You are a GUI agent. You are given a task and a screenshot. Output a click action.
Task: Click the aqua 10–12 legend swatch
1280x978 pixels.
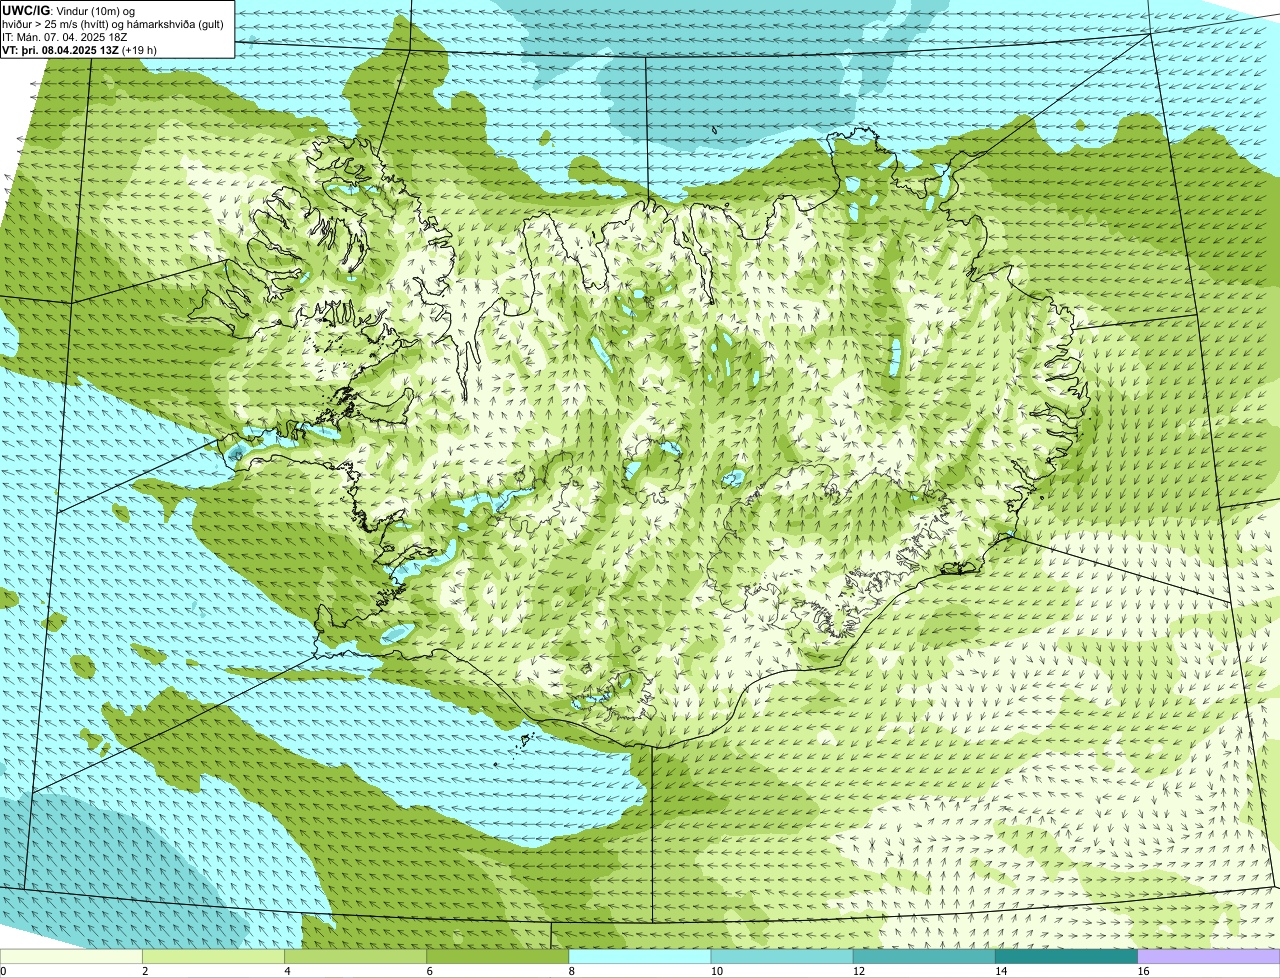(782, 956)
